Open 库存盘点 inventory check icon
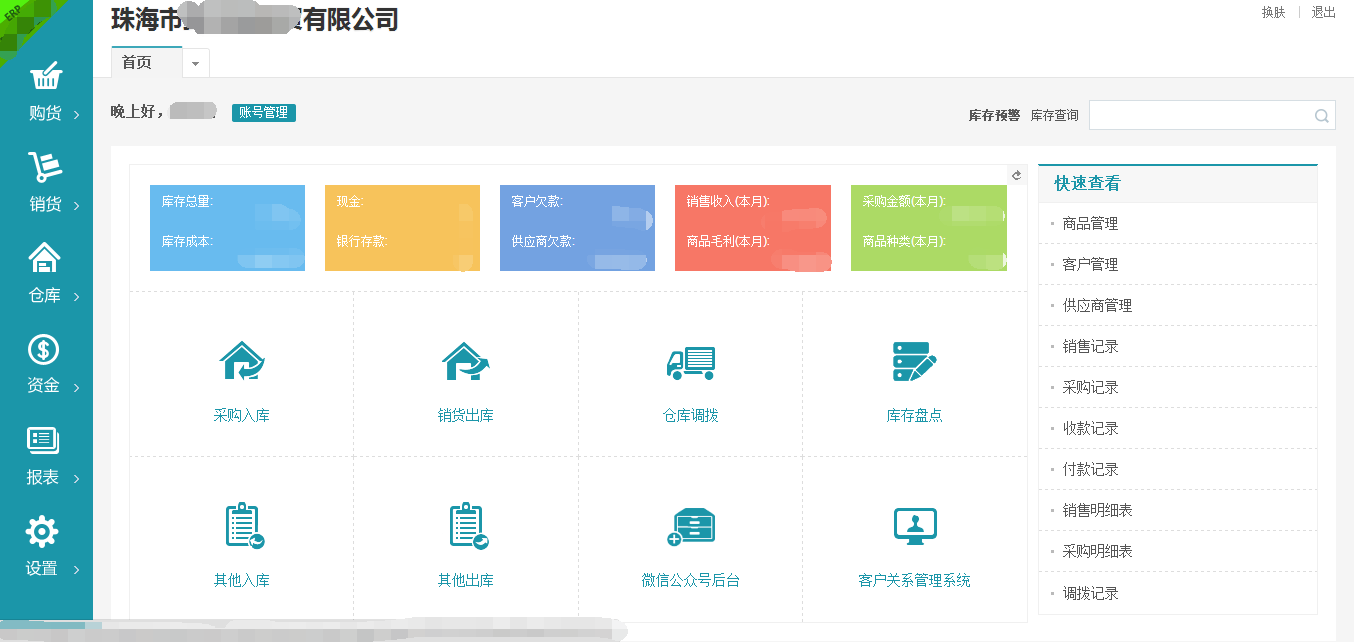 914,362
